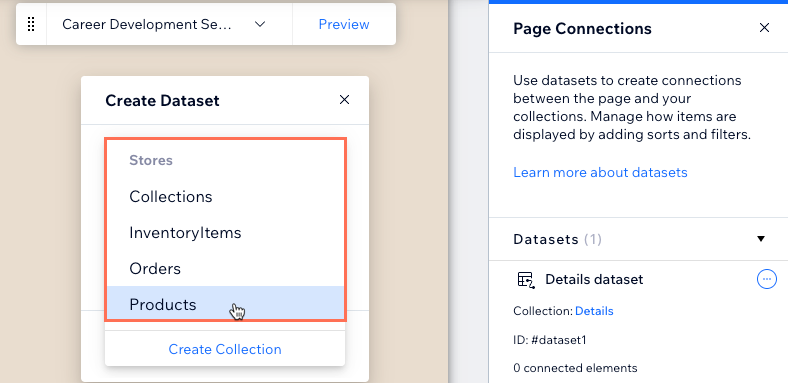Click the 0 connected elements text

(x=575, y=368)
